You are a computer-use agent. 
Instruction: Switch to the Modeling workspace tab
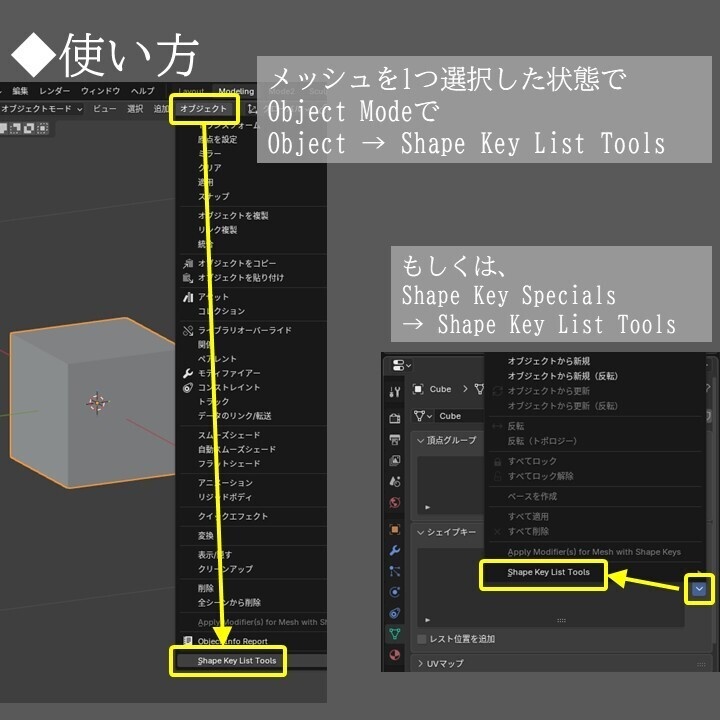[236, 91]
